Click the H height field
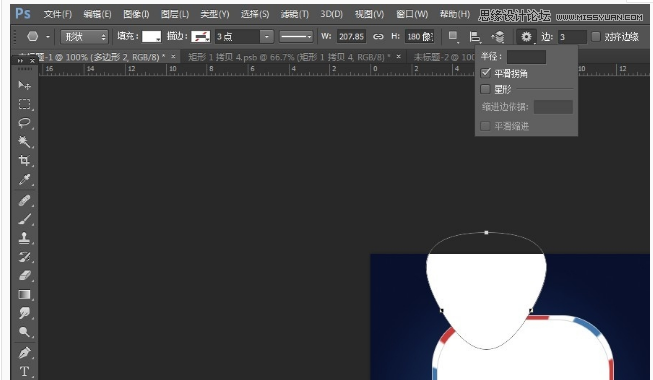The width and height of the screenshot is (653, 380). 419,37
